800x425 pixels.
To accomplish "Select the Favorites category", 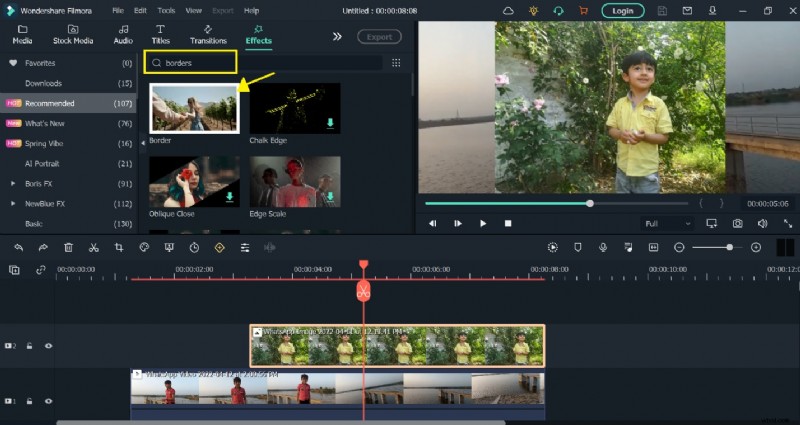I will [68, 63].
